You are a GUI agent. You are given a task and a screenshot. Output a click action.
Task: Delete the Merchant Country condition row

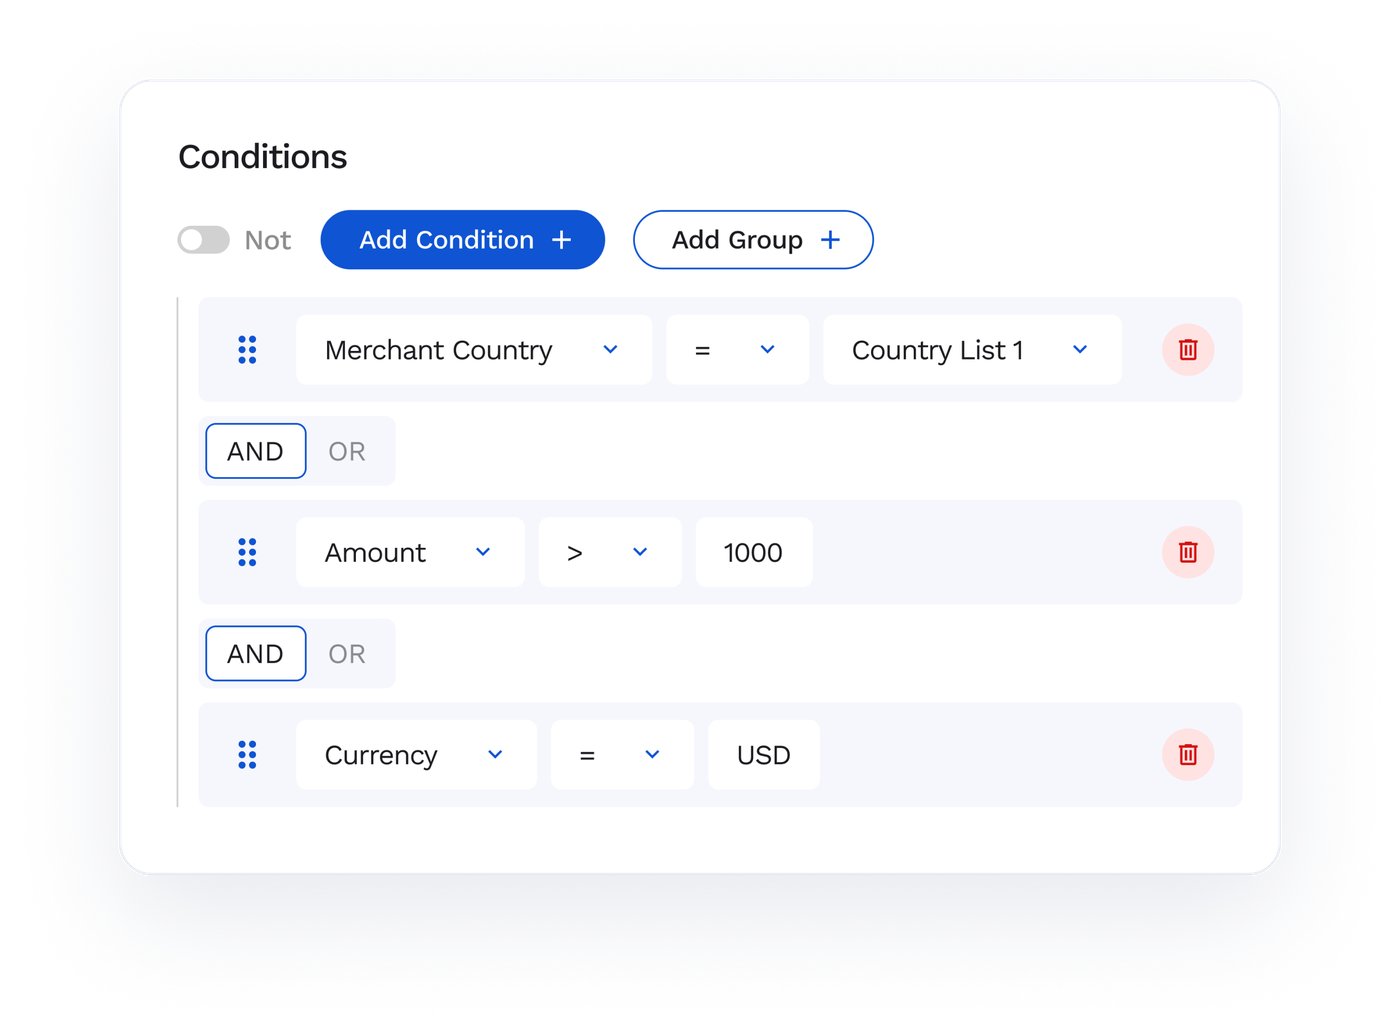click(1188, 350)
